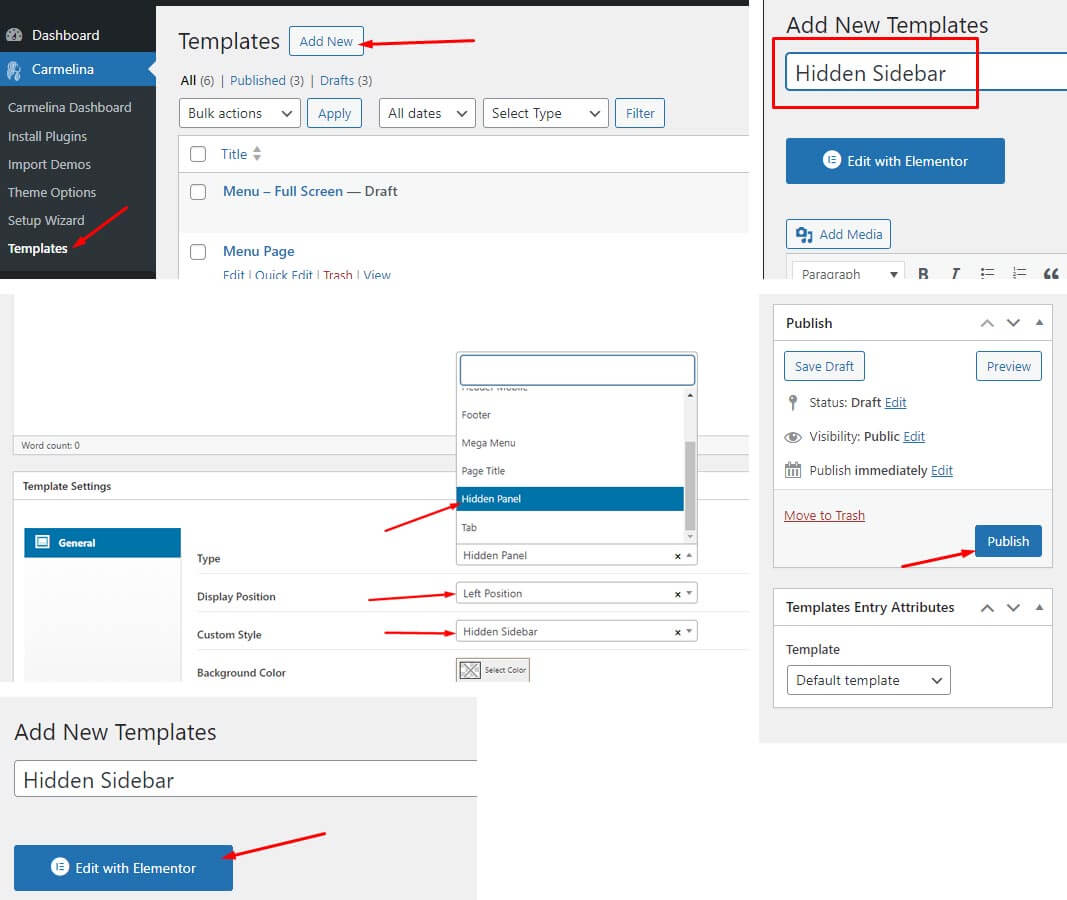Click Edit with Elementor below Add Media

click(123, 867)
